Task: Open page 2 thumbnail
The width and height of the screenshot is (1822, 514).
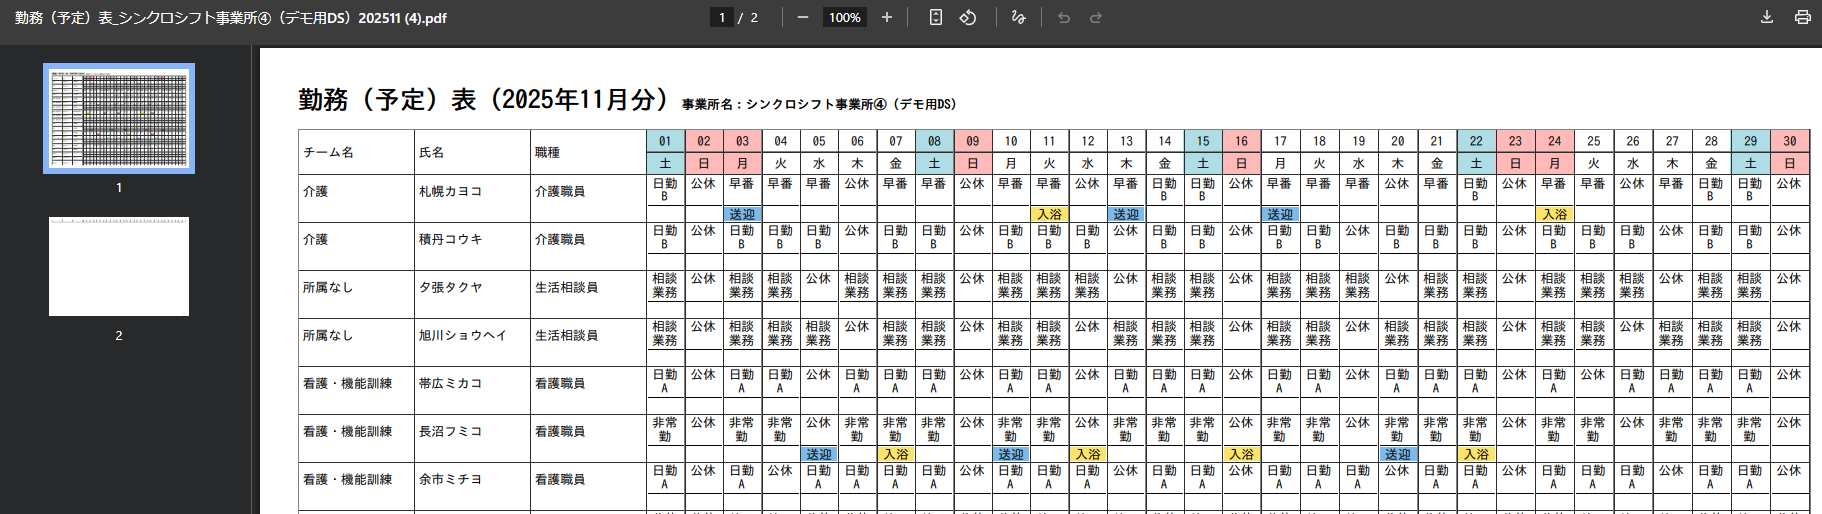Action: click(x=119, y=267)
